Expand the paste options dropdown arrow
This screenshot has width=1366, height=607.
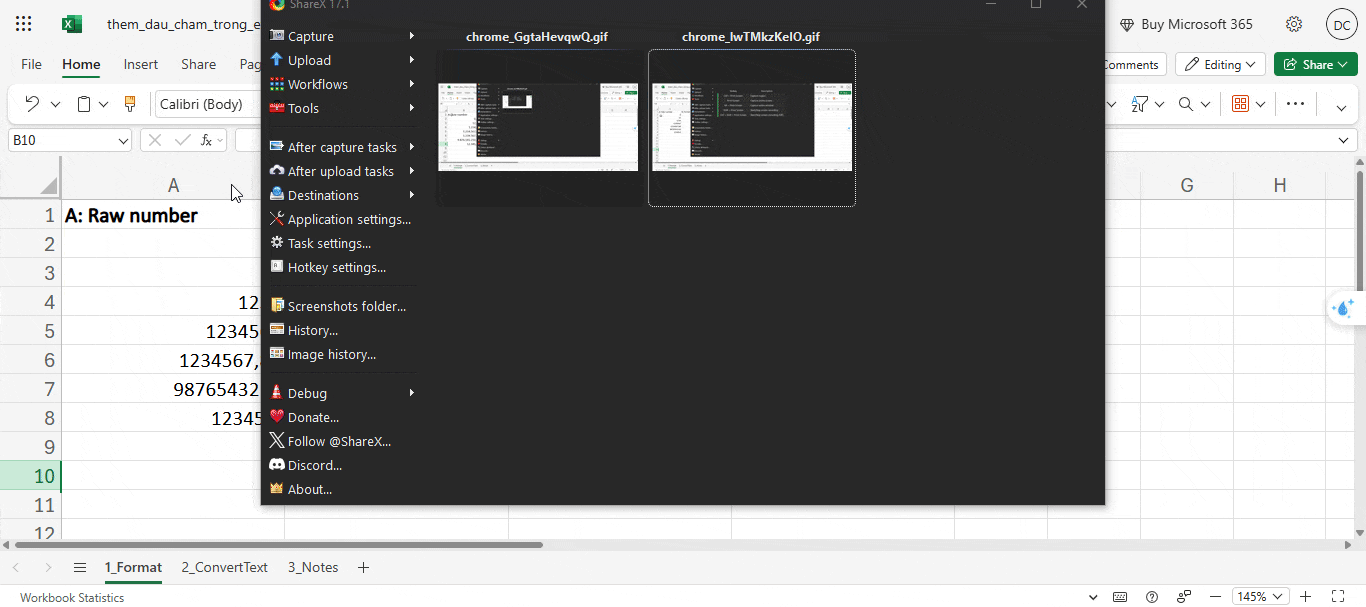click(x=103, y=104)
